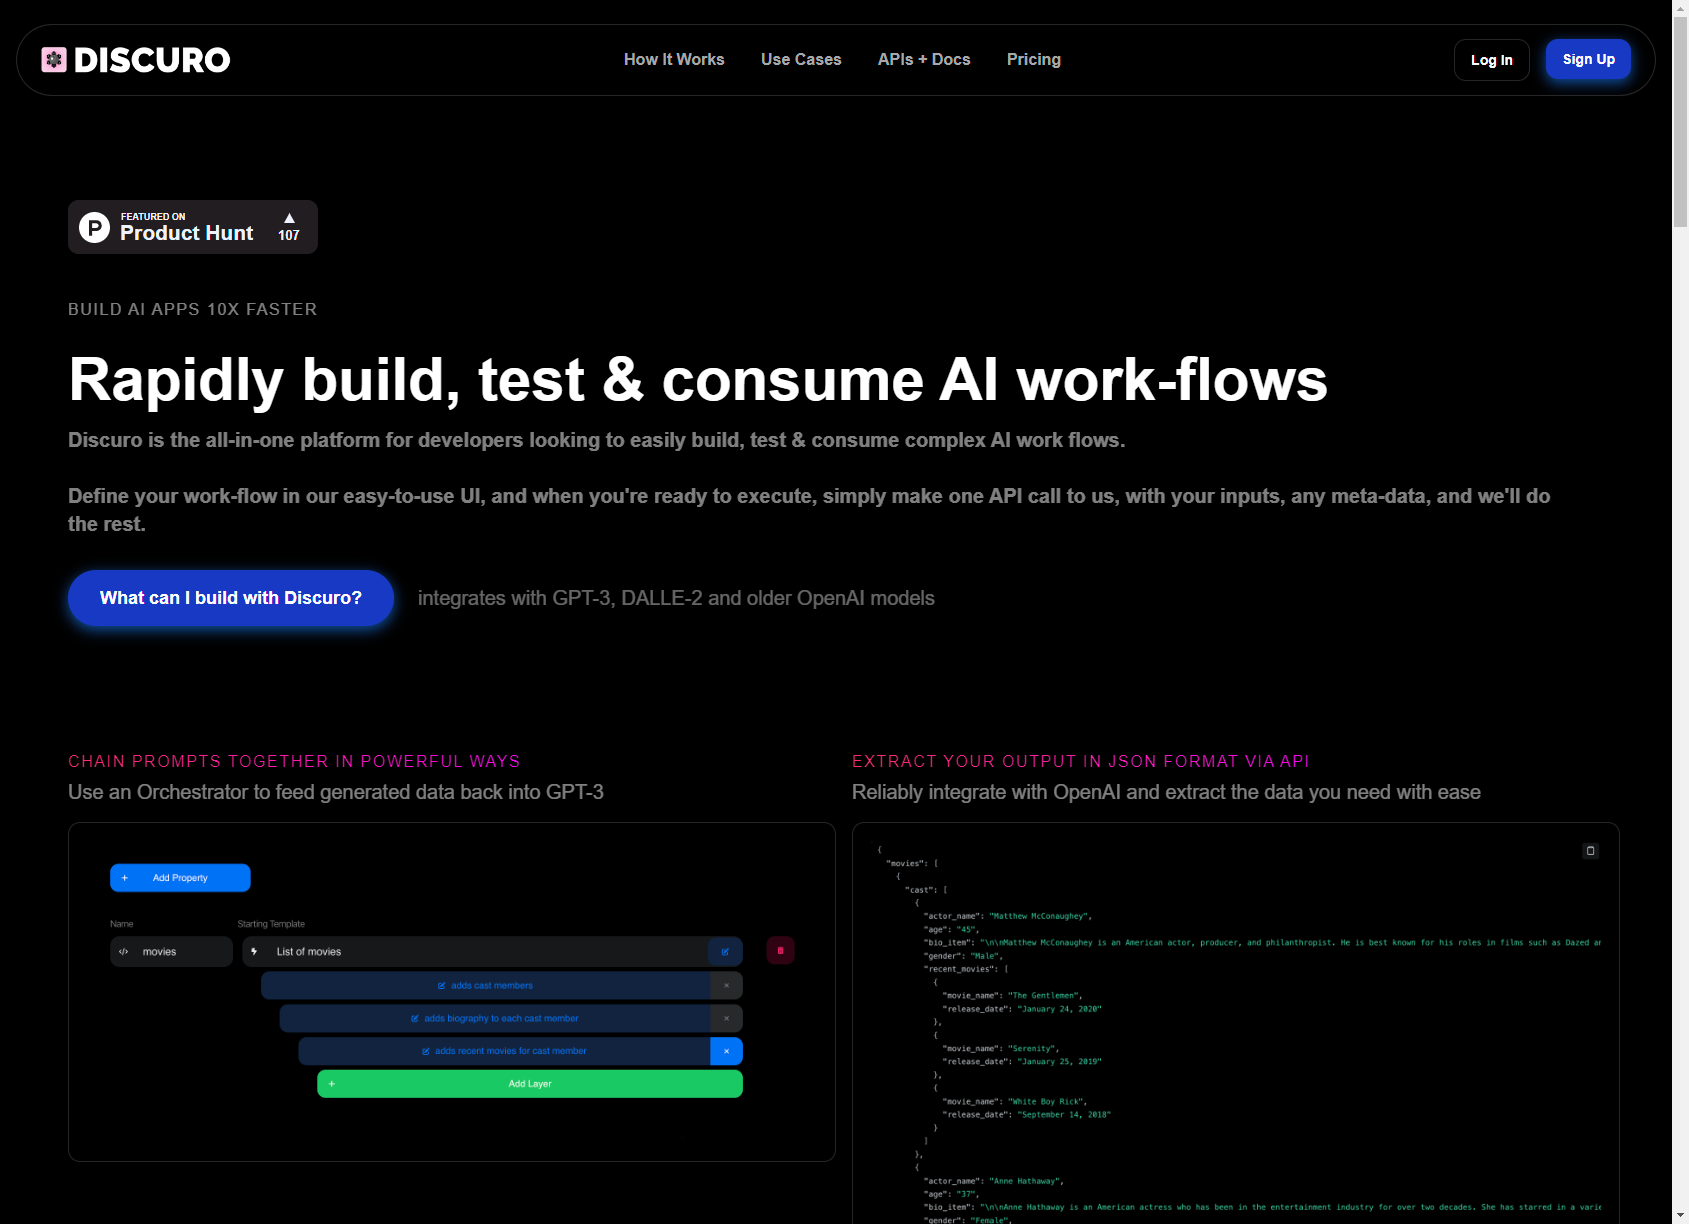
Task: Click the page's vertical scrollbar thumb
Action: [x=1680, y=121]
